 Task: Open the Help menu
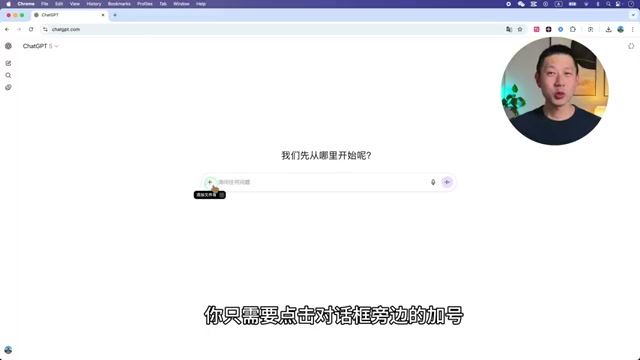tap(201, 4)
